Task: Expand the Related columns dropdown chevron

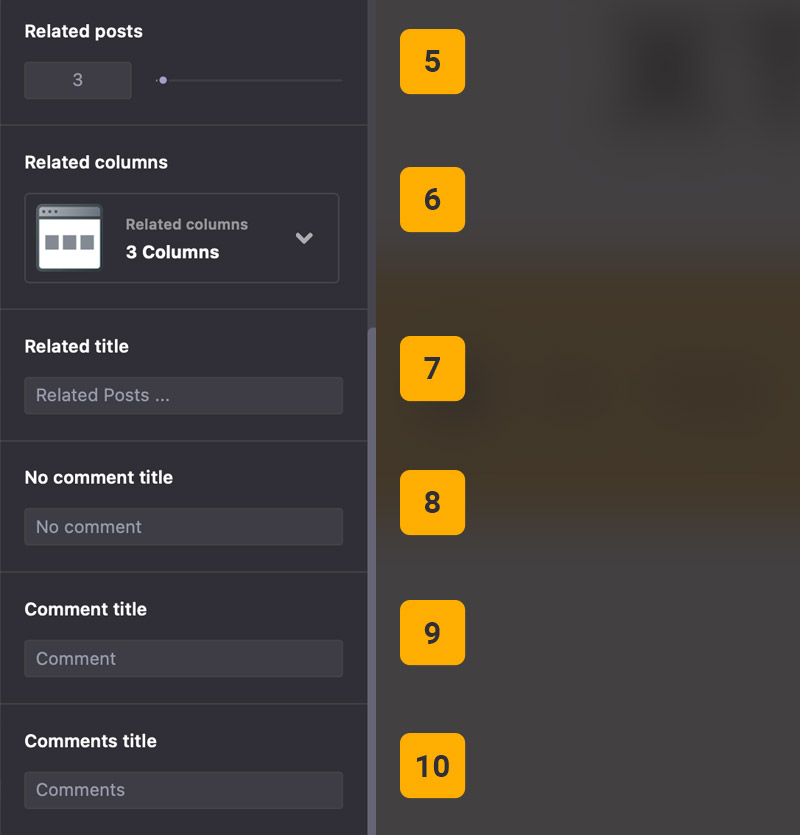Action: (x=305, y=238)
